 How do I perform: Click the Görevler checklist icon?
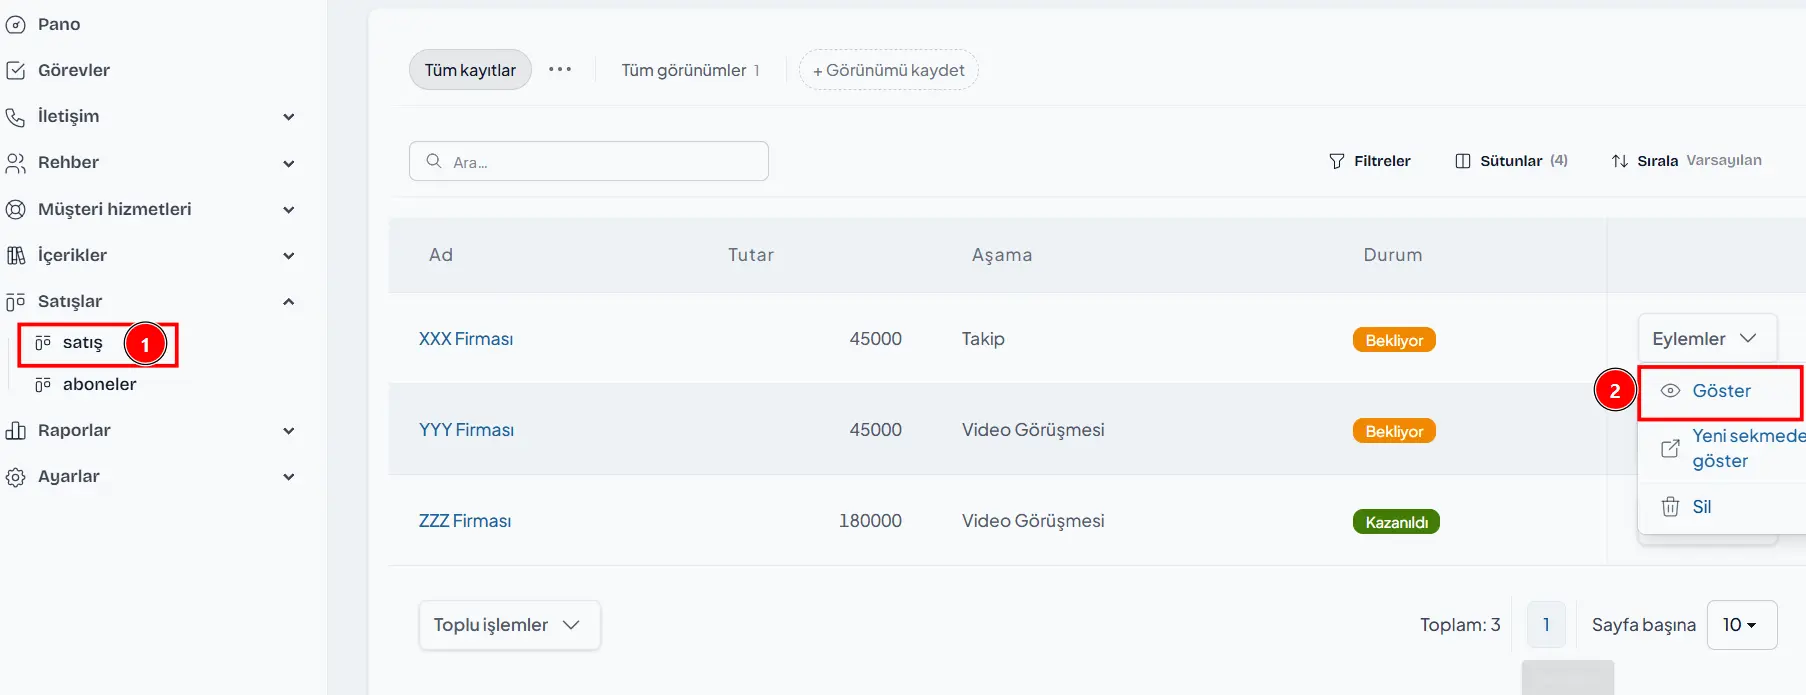[16, 70]
